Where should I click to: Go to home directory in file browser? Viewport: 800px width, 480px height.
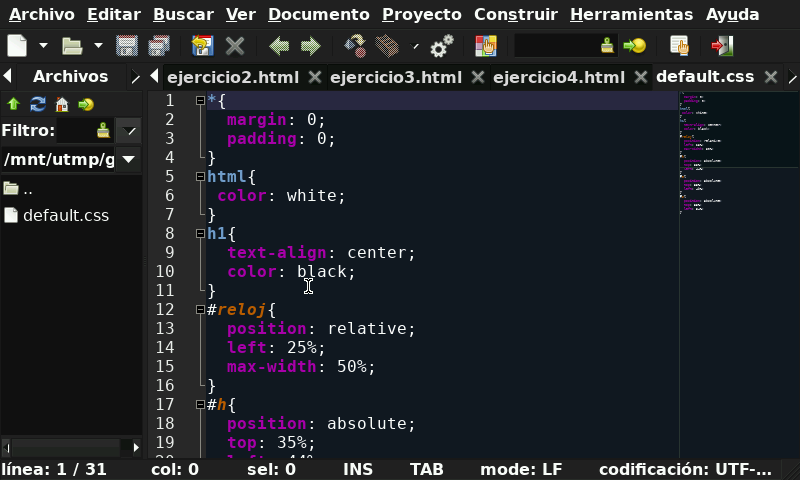[62, 104]
